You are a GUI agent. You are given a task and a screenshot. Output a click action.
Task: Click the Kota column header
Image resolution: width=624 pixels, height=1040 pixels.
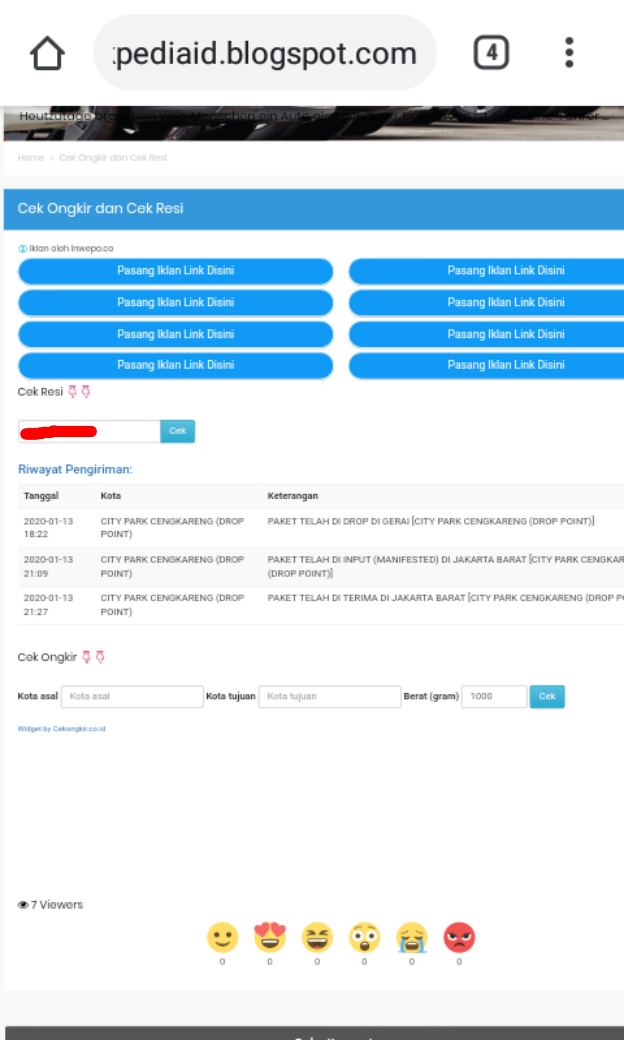point(111,496)
